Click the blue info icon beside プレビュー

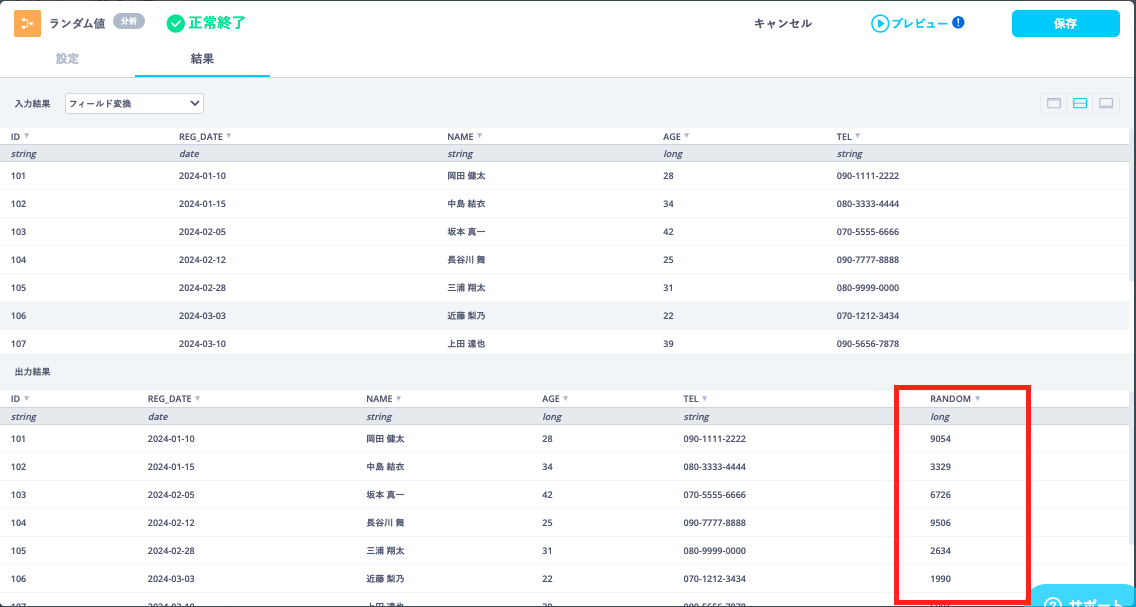[x=958, y=22]
